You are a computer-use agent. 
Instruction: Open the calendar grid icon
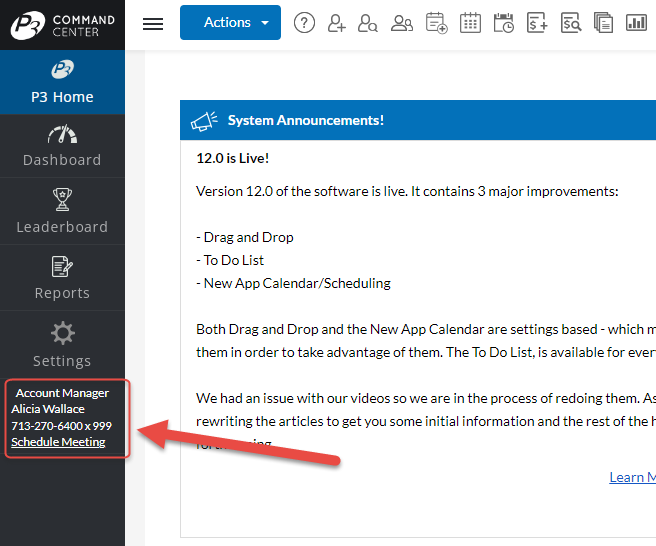tap(470, 23)
